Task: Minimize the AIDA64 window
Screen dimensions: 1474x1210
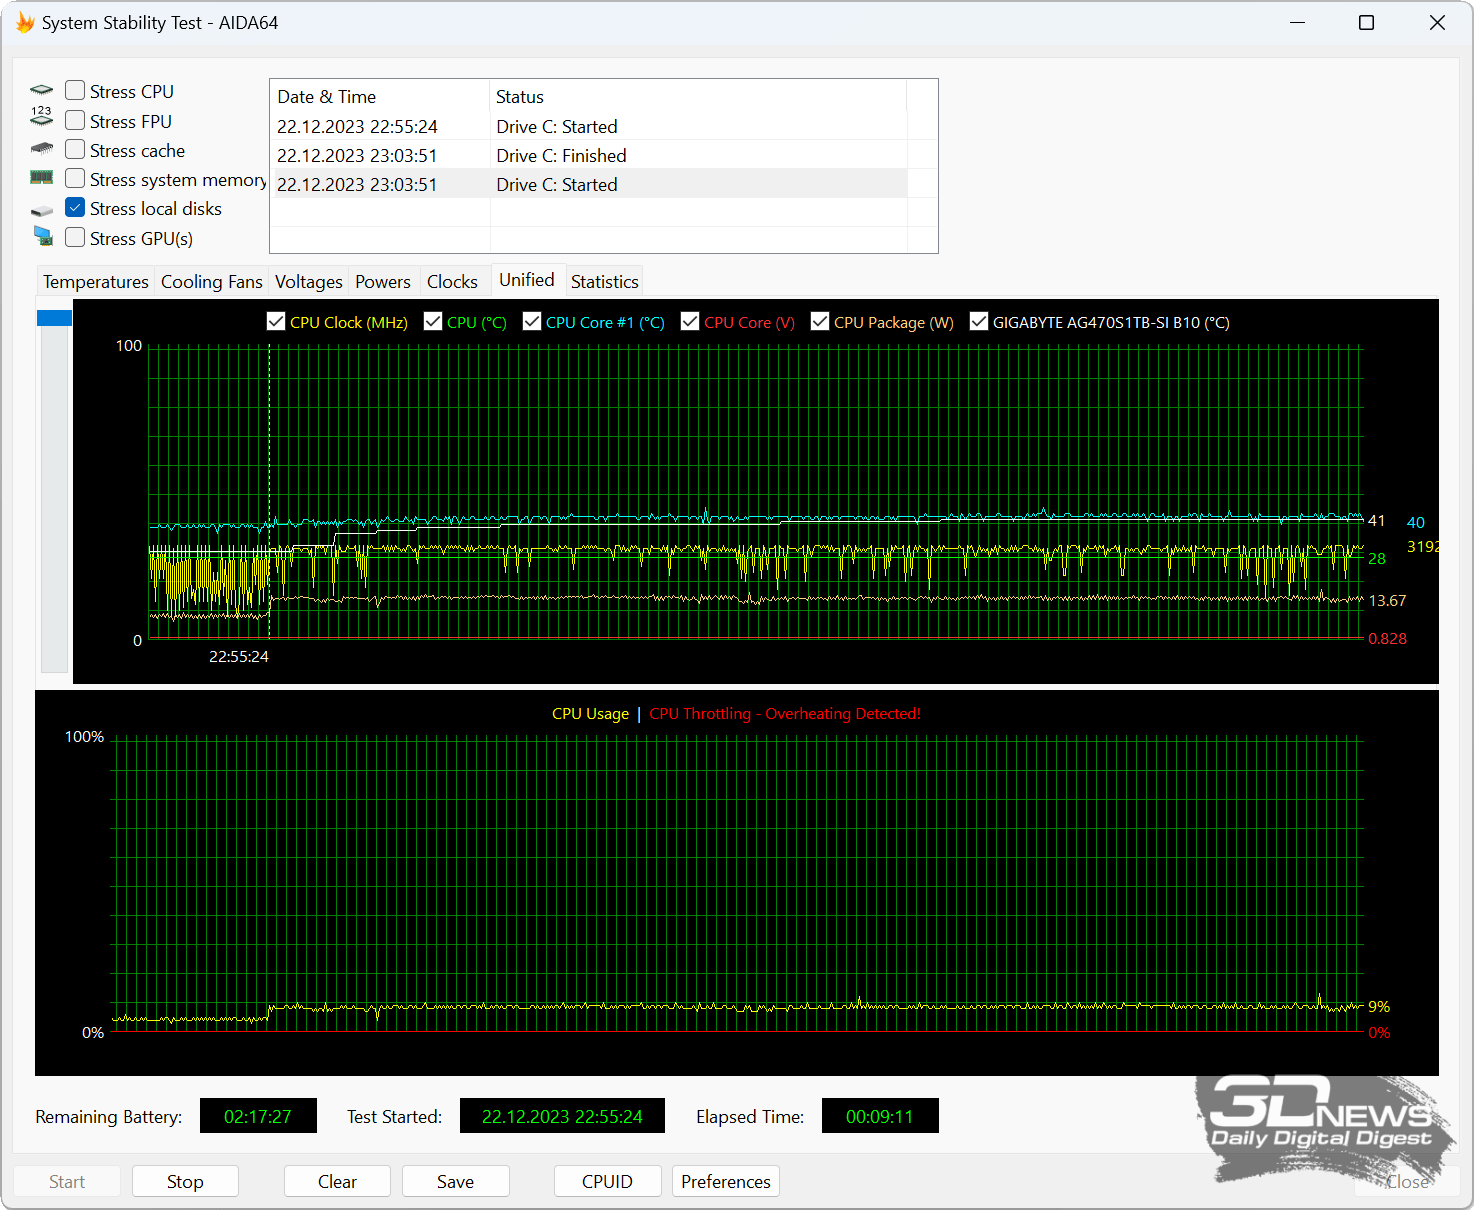Action: [1298, 22]
